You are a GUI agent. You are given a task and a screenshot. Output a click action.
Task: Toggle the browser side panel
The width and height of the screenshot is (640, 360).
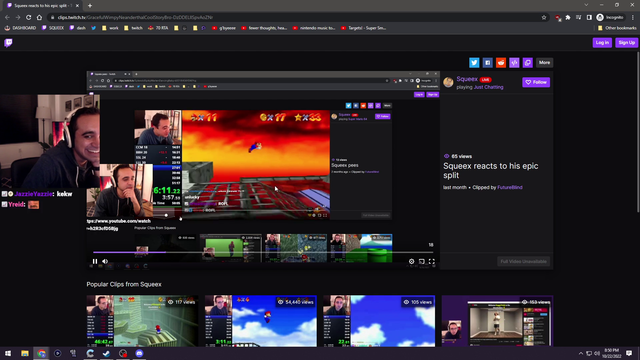(589, 17)
